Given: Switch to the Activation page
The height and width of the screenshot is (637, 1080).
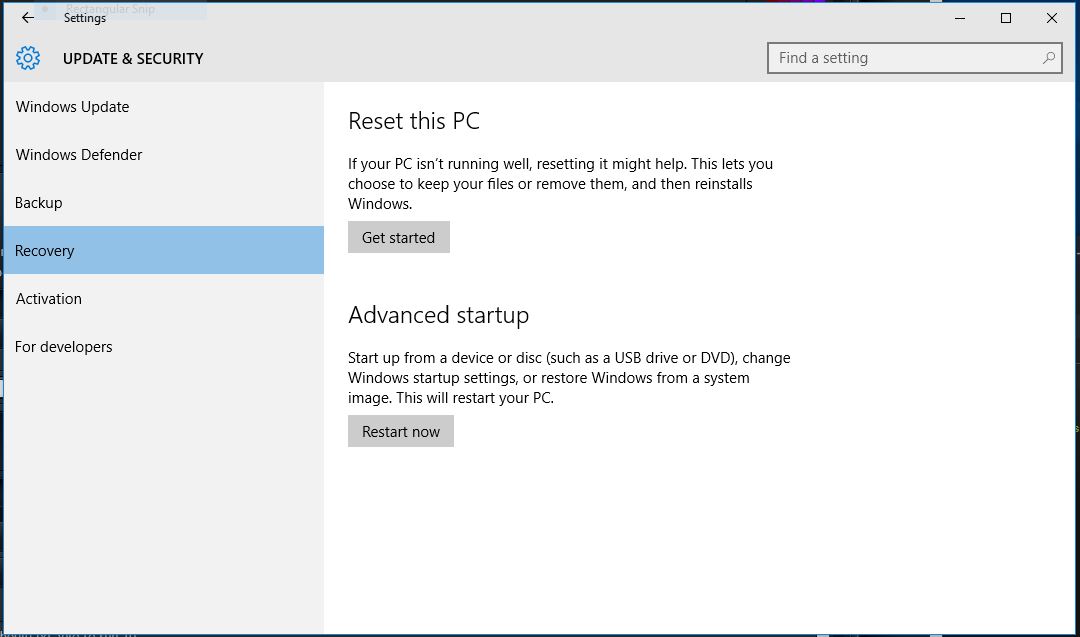Looking at the screenshot, I should tap(49, 299).
